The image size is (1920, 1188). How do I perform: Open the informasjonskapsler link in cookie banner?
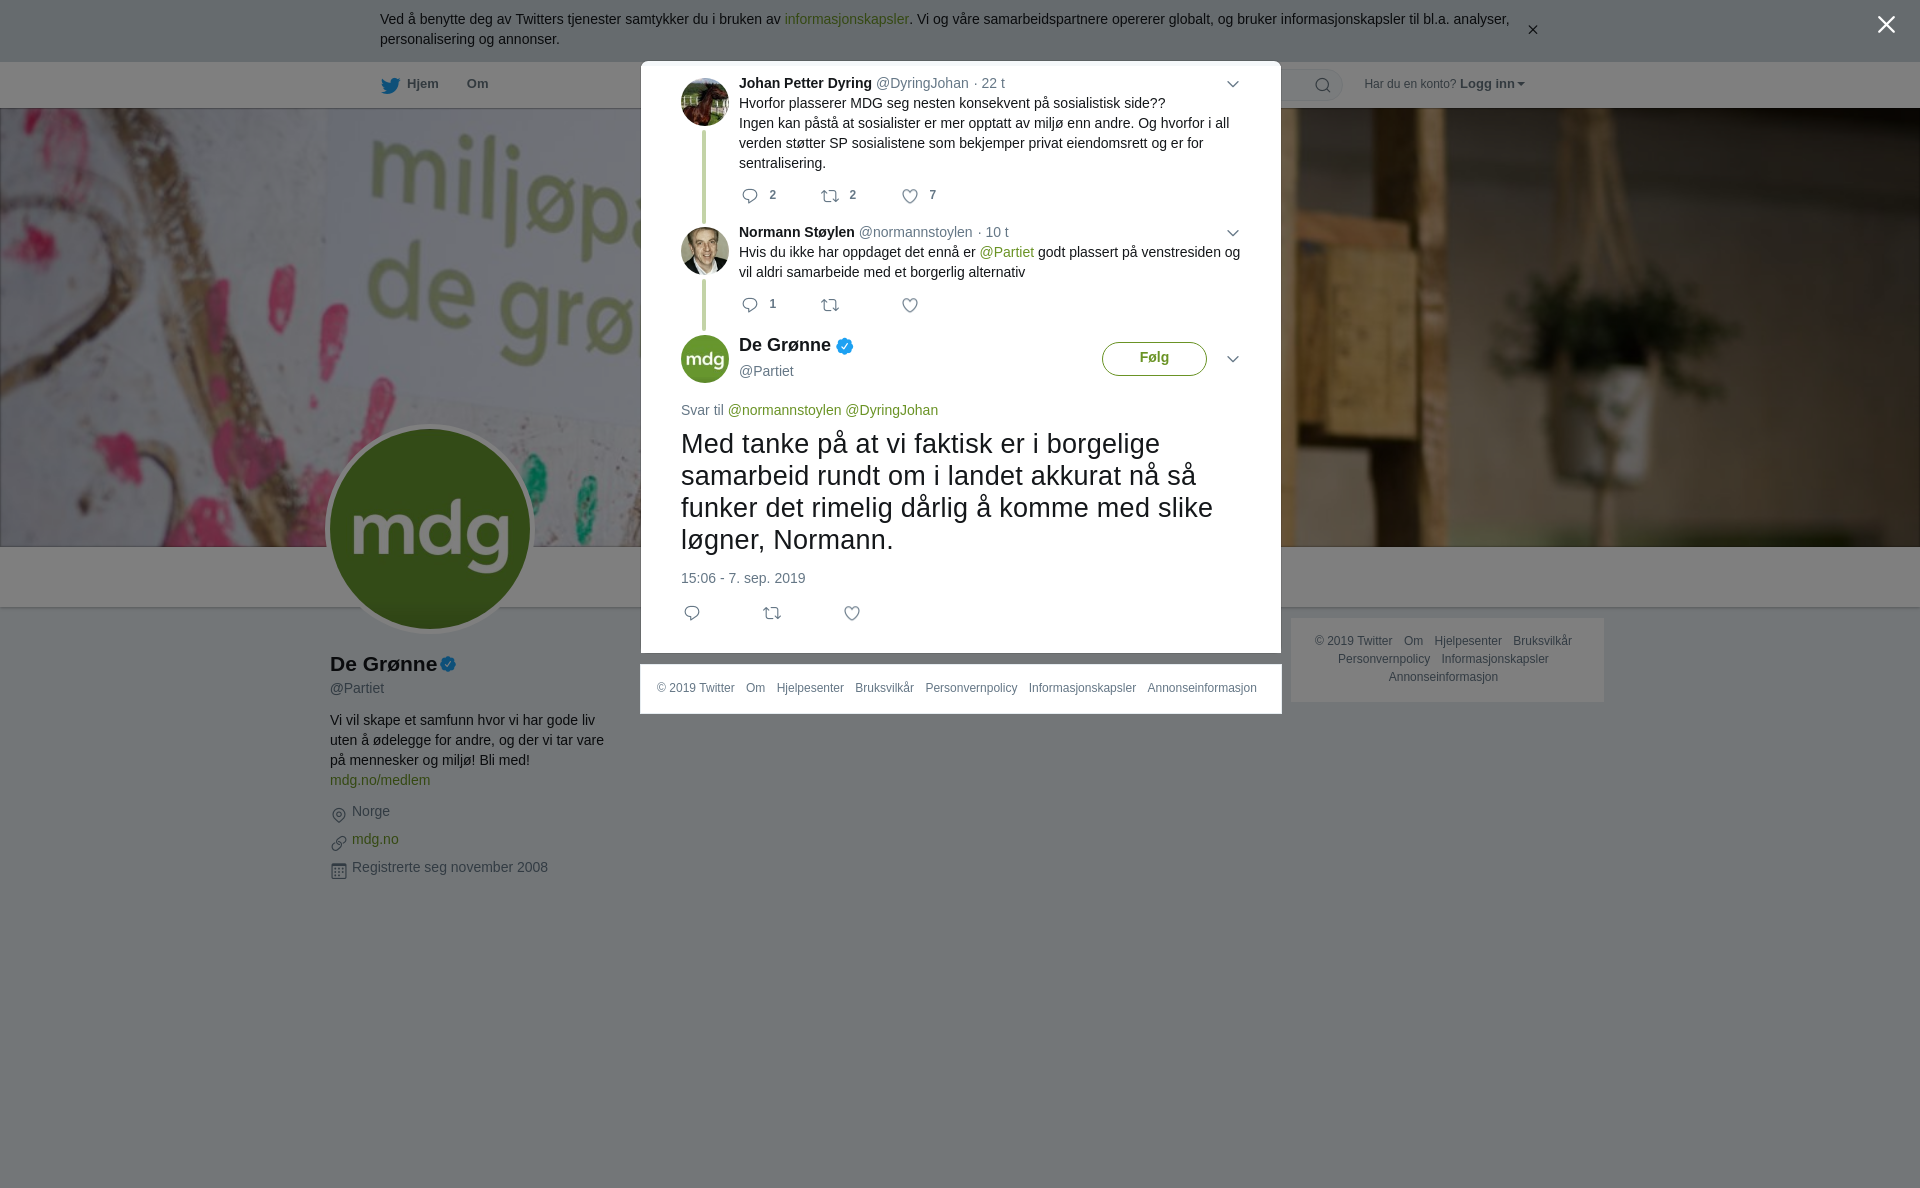pyautogui.click(x=846, y=19)
